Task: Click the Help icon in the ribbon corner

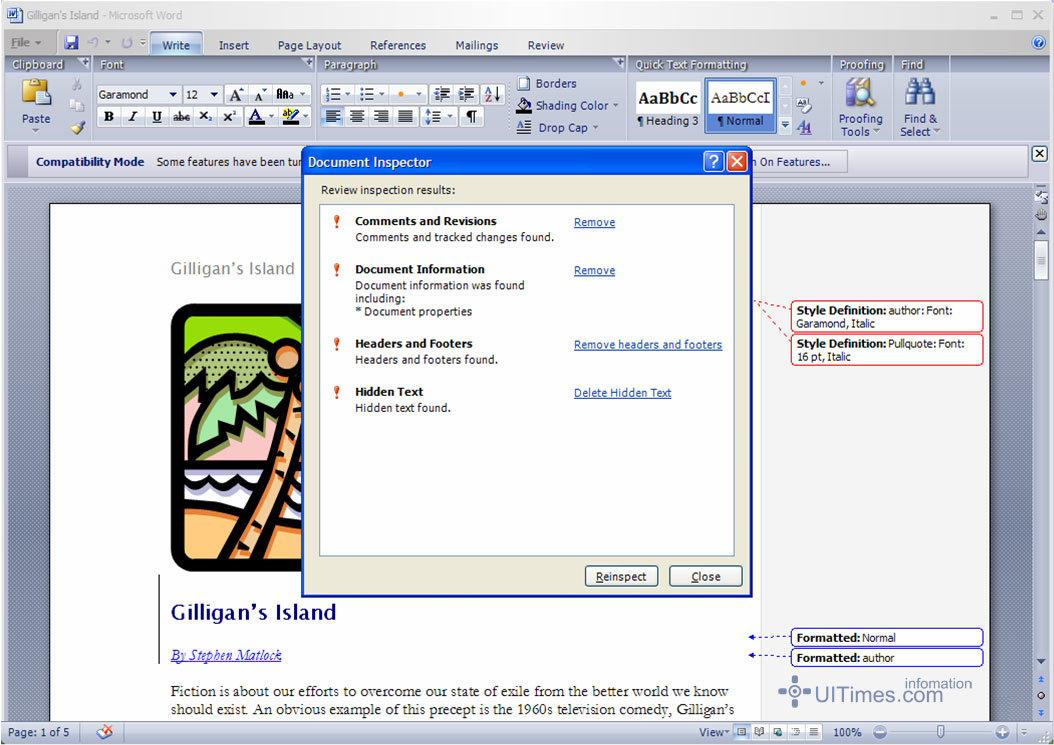Action: tap(1039, 43)
